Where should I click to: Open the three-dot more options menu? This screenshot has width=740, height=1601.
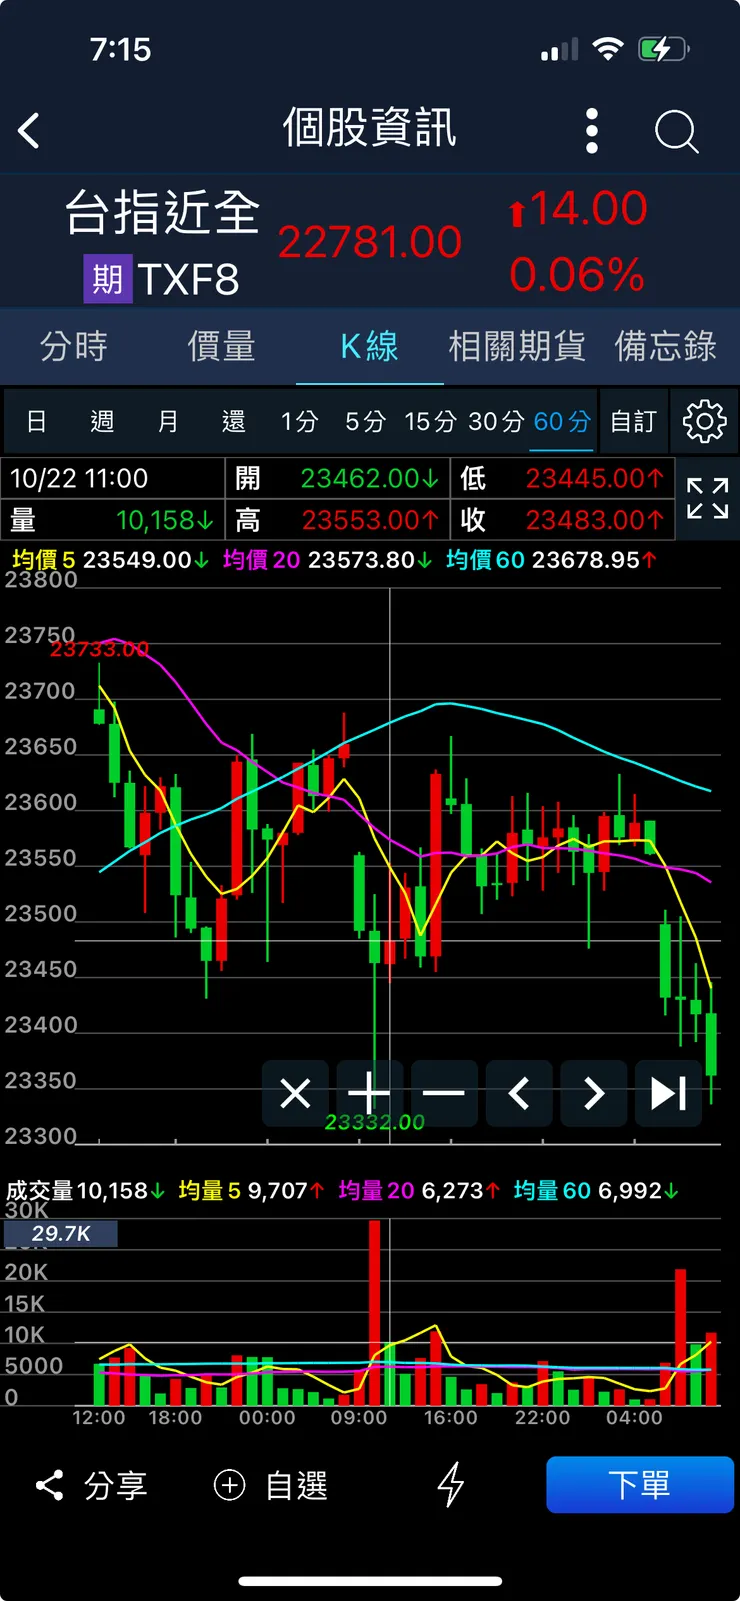(592, 131)
